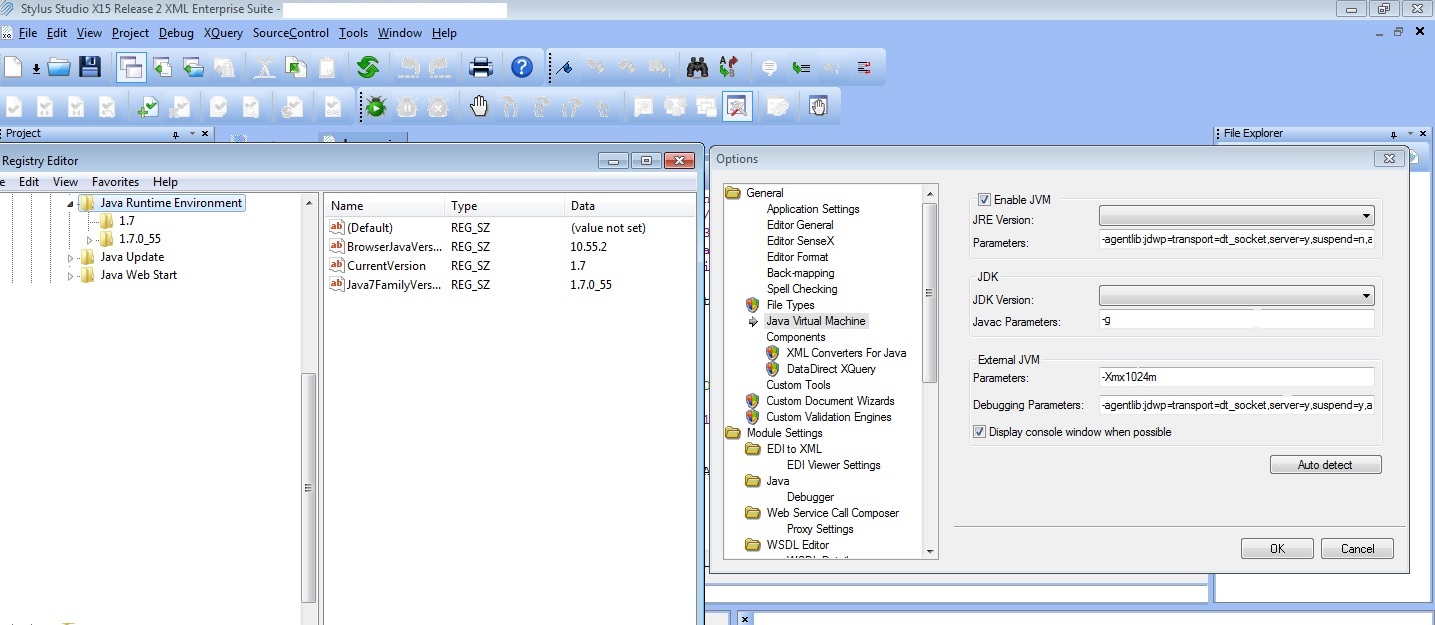Click the Open folder toolbar icon
Image resolution: width=1435 pixels, height=625 pixels.
(60, 68)
